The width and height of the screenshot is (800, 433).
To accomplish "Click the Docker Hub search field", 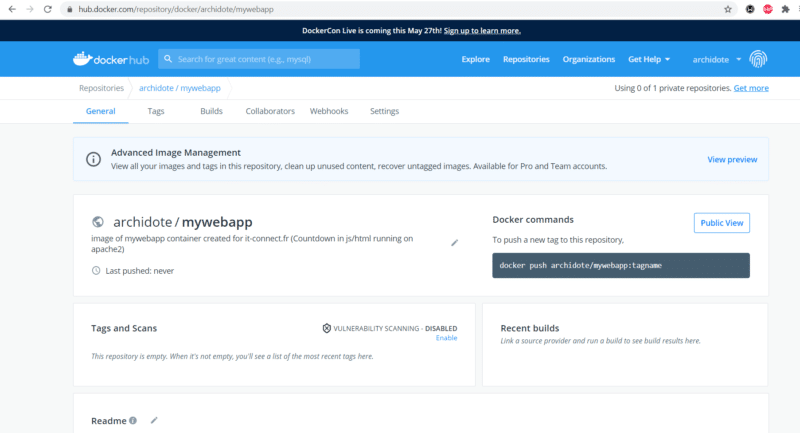I will 259,59.
